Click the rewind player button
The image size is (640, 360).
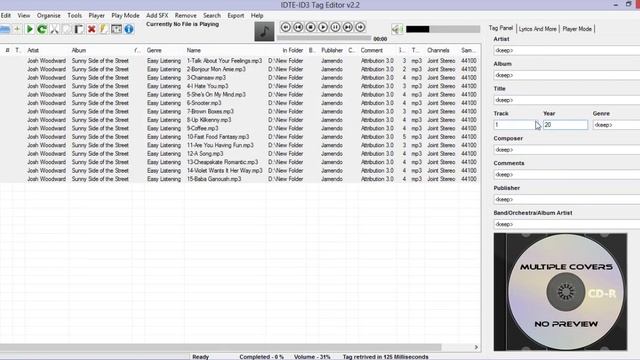pyautogui.click(x=286, y=27)
